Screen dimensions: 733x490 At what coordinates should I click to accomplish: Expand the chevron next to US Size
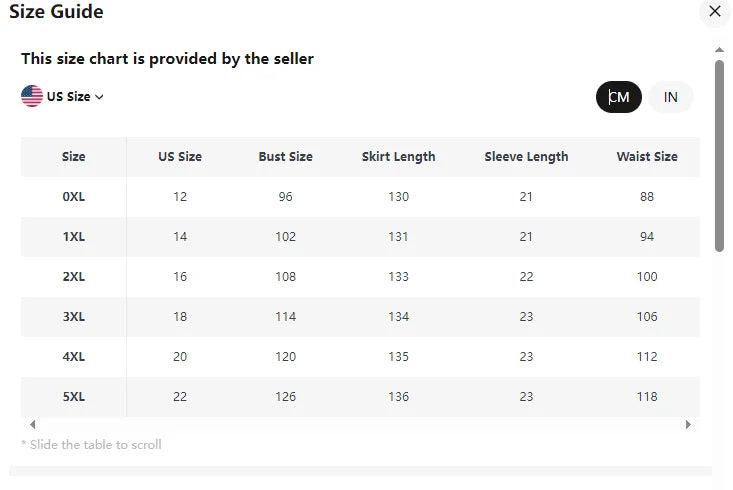pos(99,97)
